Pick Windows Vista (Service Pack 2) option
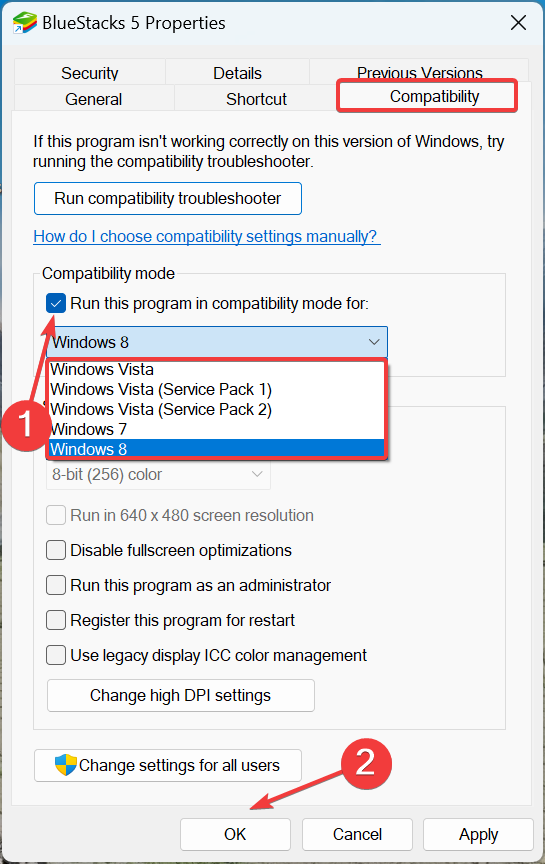The height and width of the screenshot is (864, 545). [216, 409]
